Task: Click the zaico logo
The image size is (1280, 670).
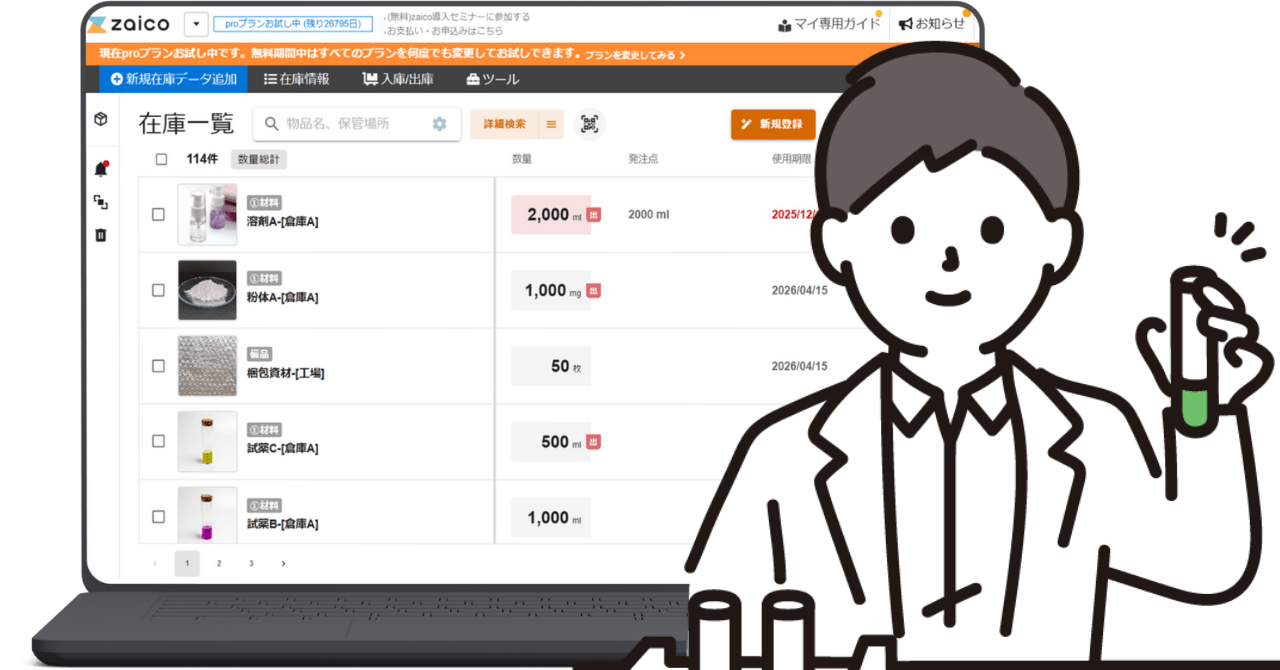Action: point(128,24)
